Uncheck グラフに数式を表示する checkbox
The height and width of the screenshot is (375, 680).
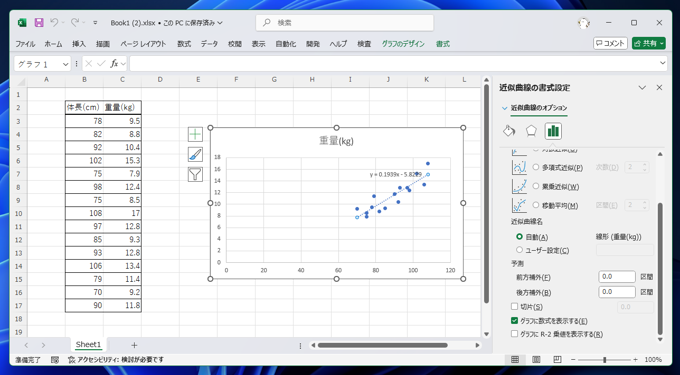pos(514,321)
